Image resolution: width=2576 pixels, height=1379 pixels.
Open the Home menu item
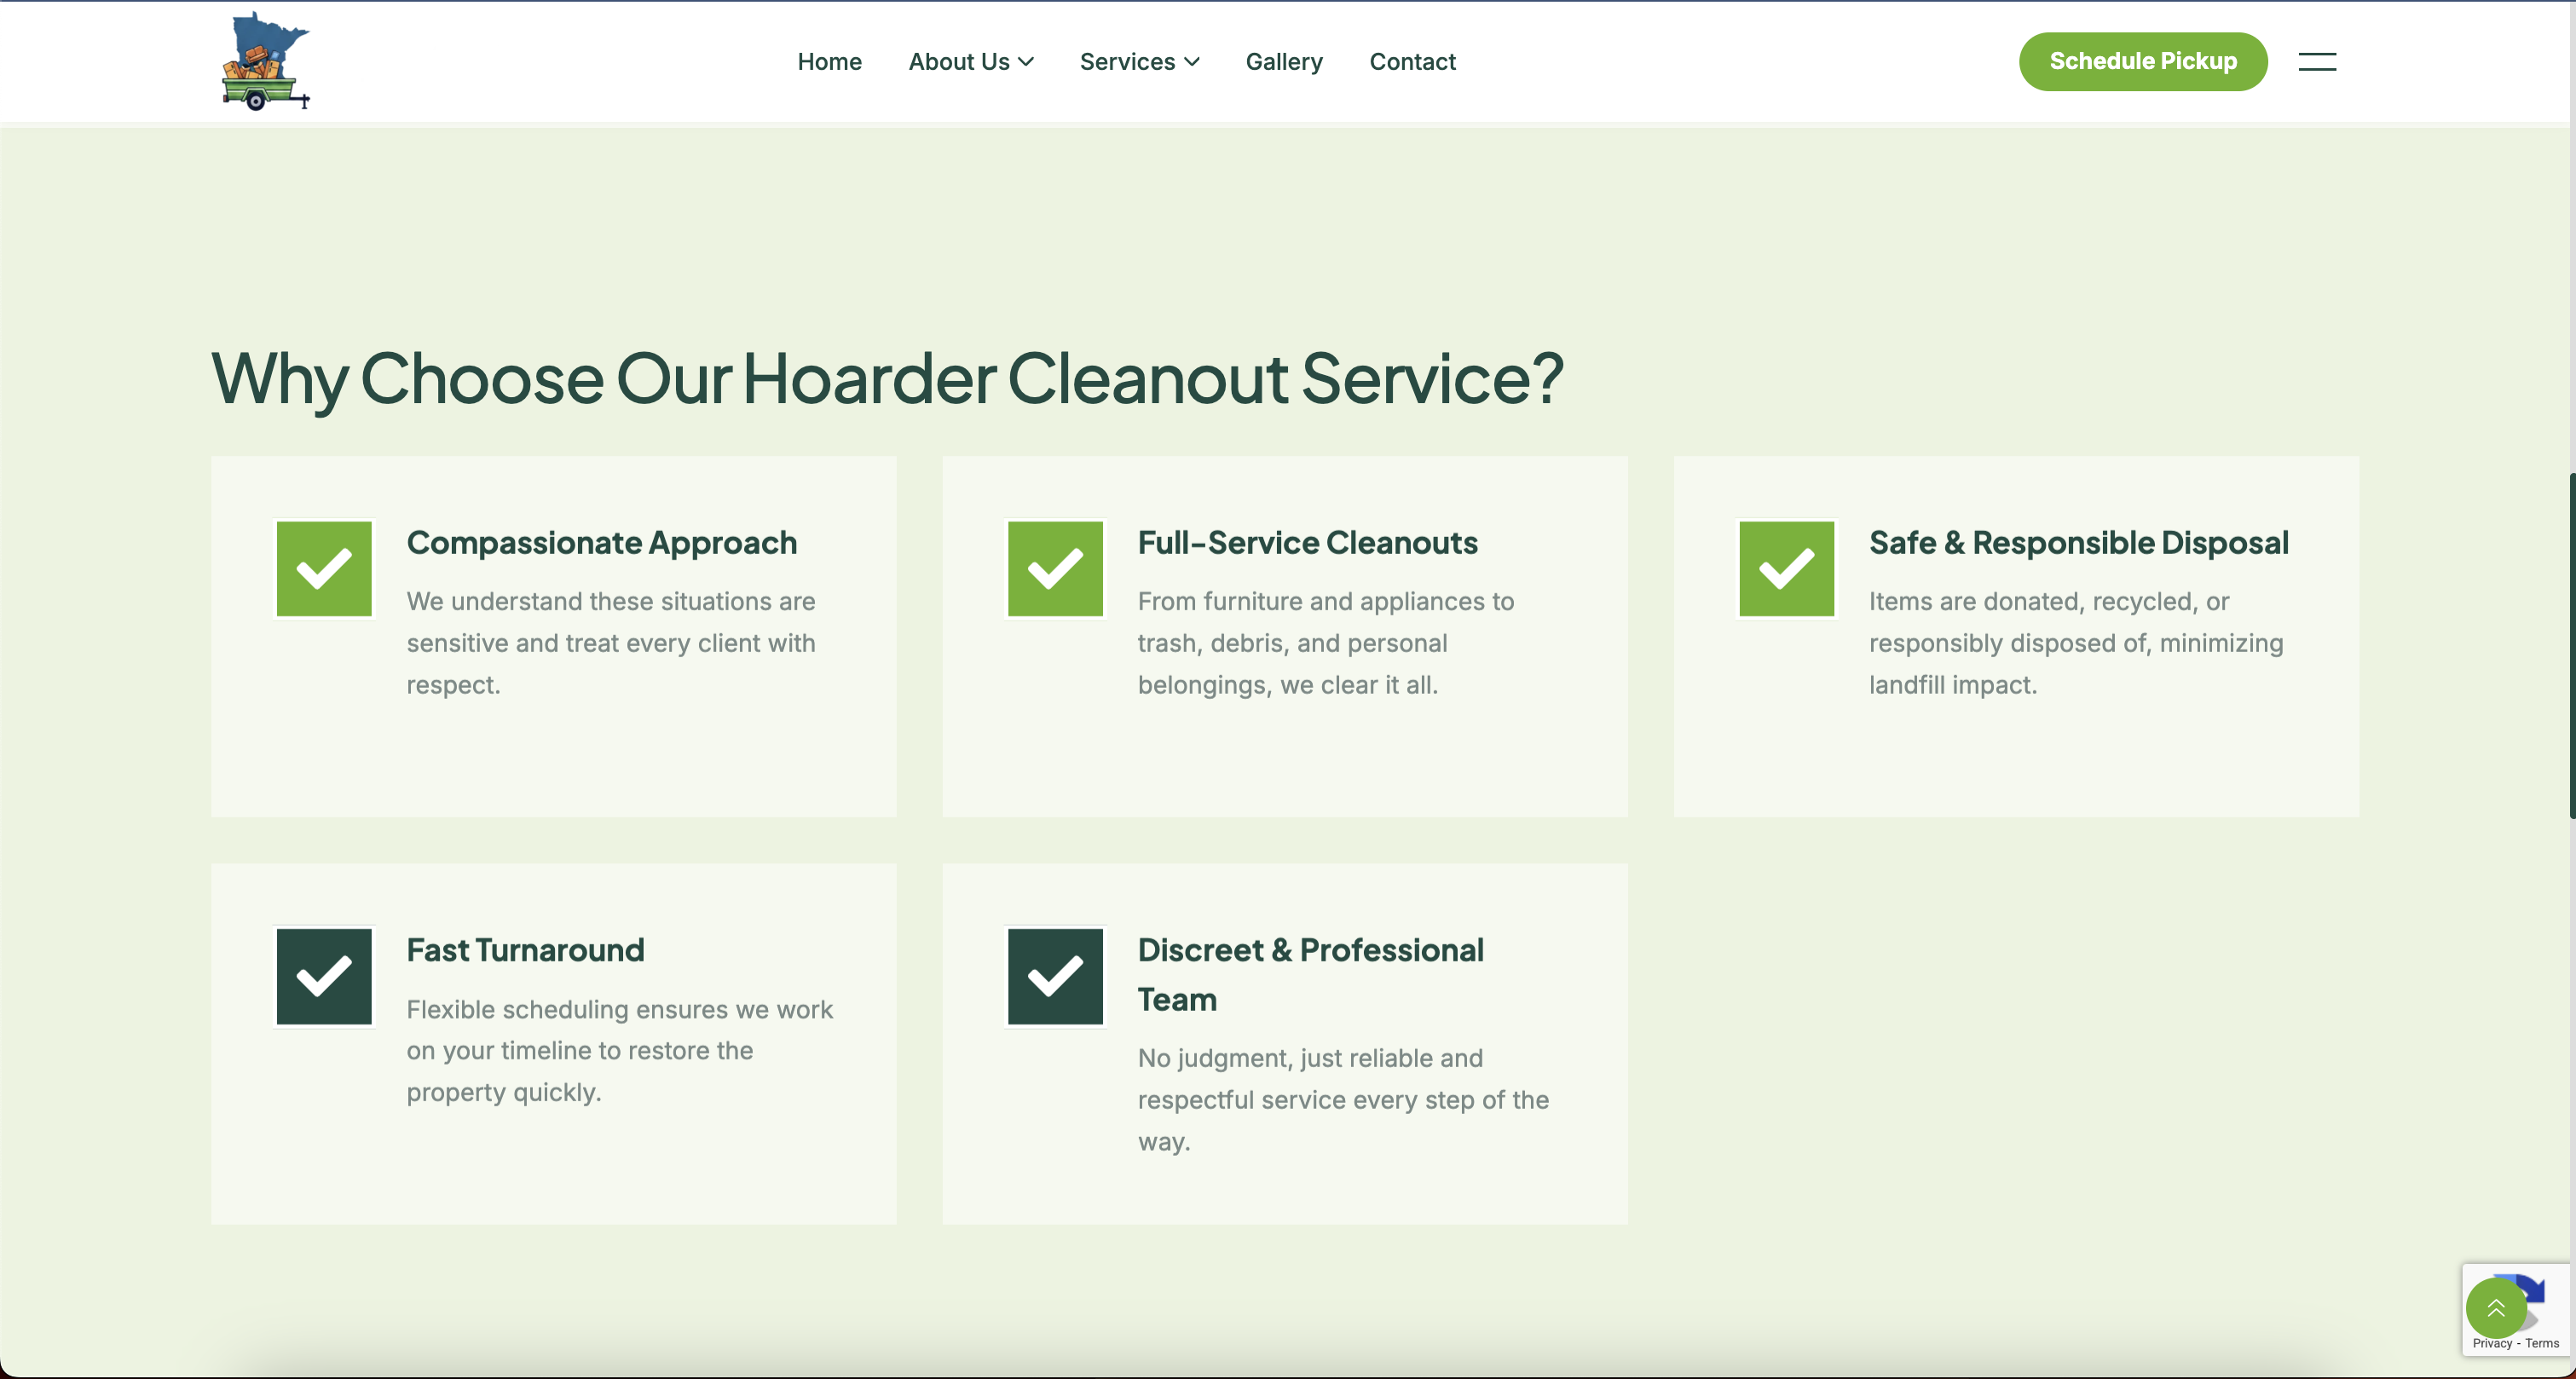[829, 62]
